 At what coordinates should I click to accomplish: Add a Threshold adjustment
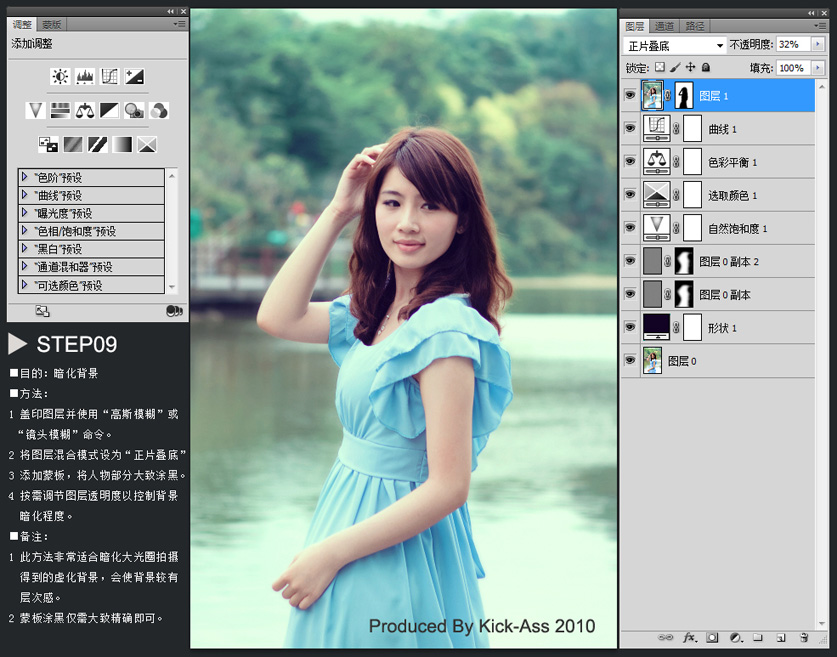[97, 145]
